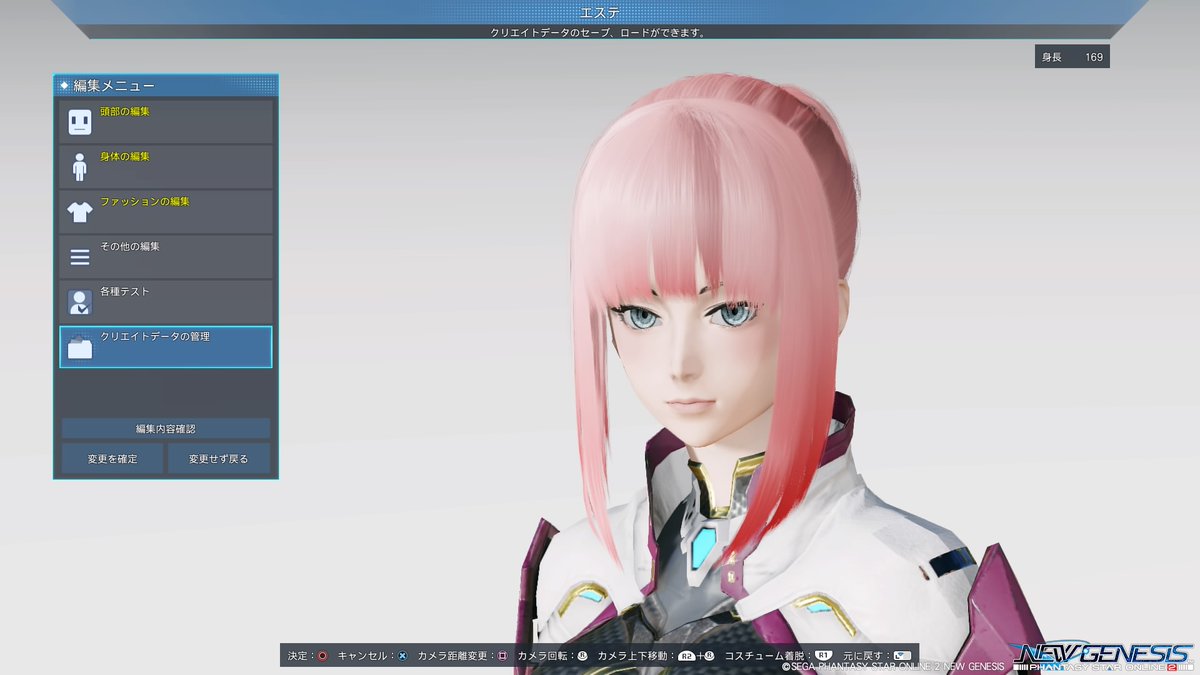Open その他の編集 menu entry
Viewport: 1200px width, 675px height.
[x=166, y=257]
